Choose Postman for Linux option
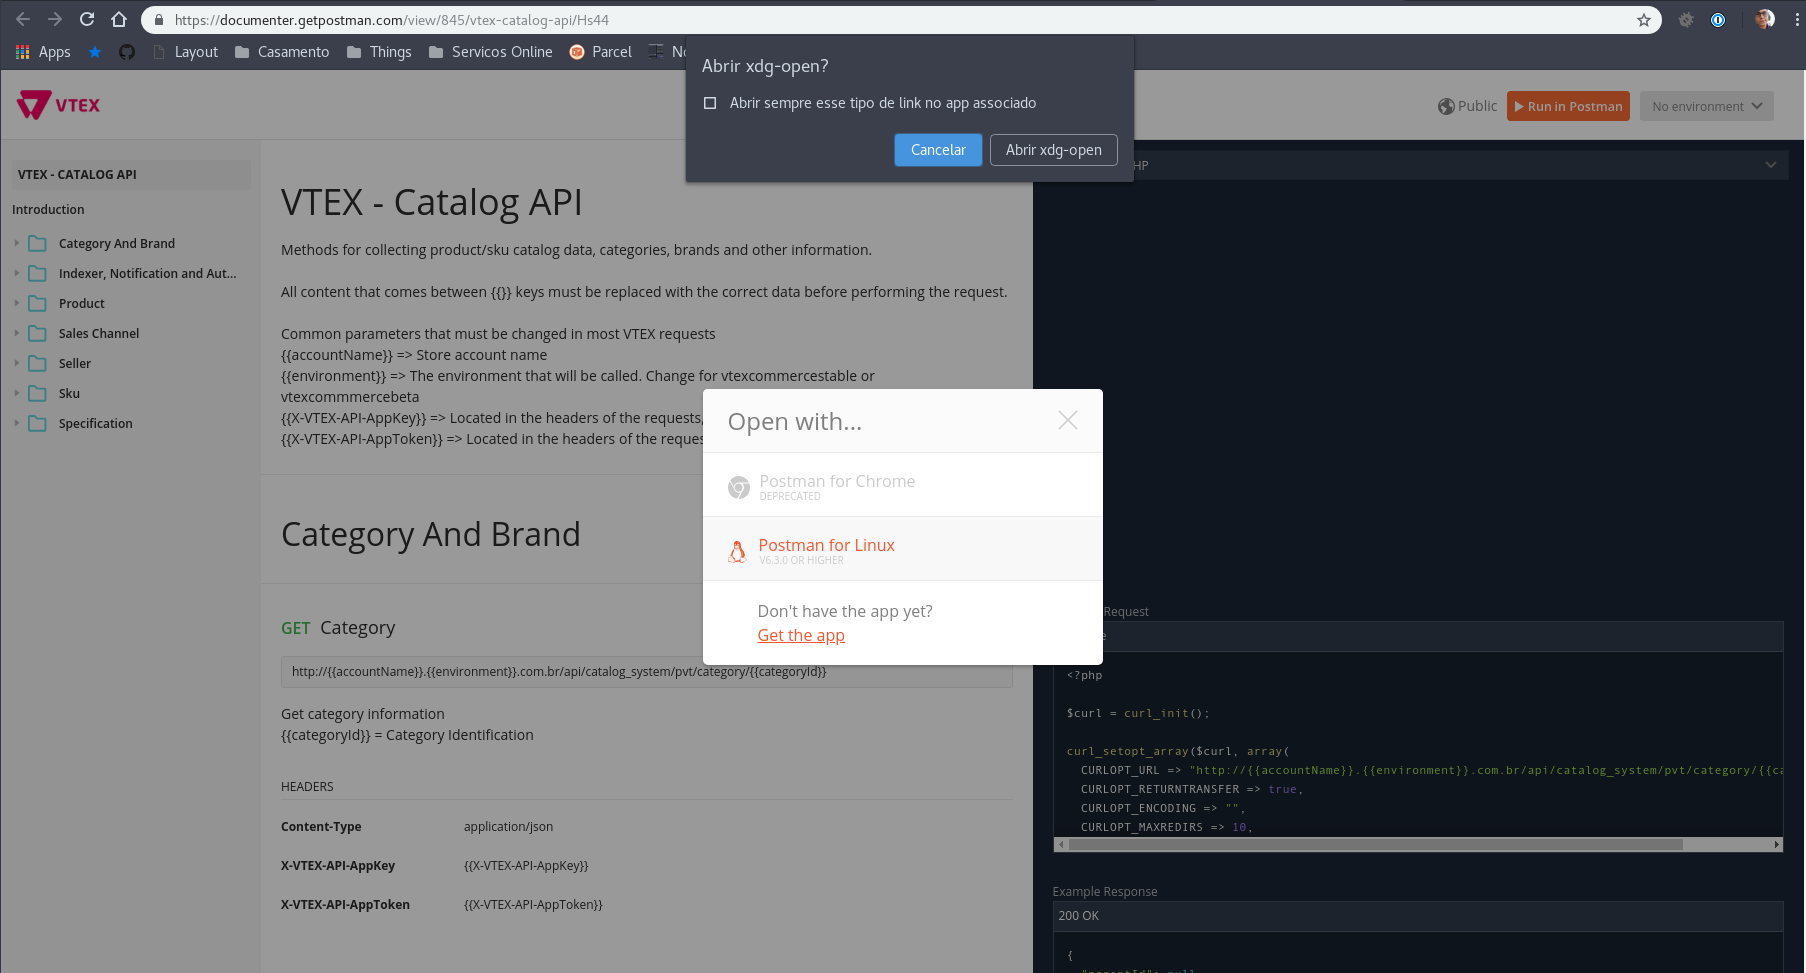Image resolution: width=1806 pixels, height=973 pixels. click(x=903, y=550)
